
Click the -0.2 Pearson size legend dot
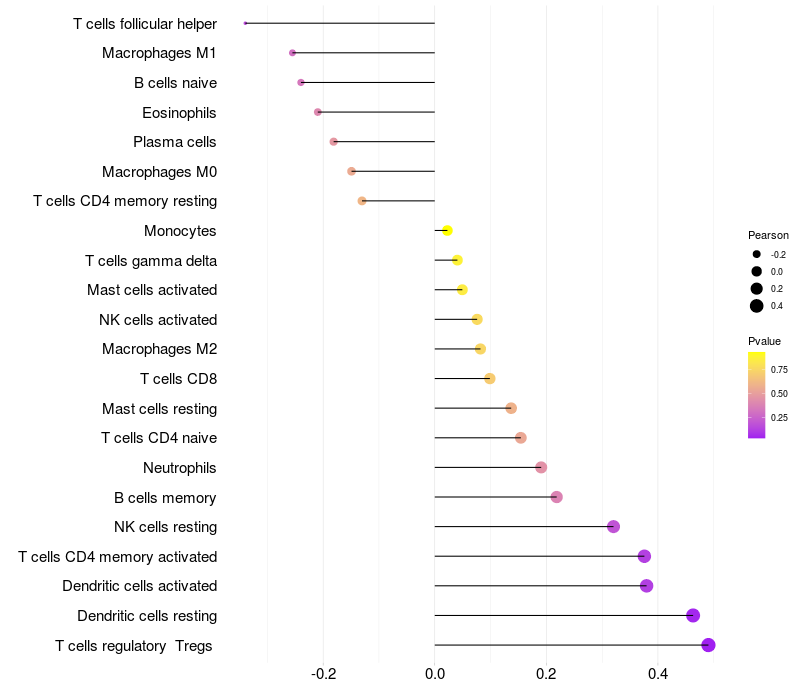click(756, 254)
